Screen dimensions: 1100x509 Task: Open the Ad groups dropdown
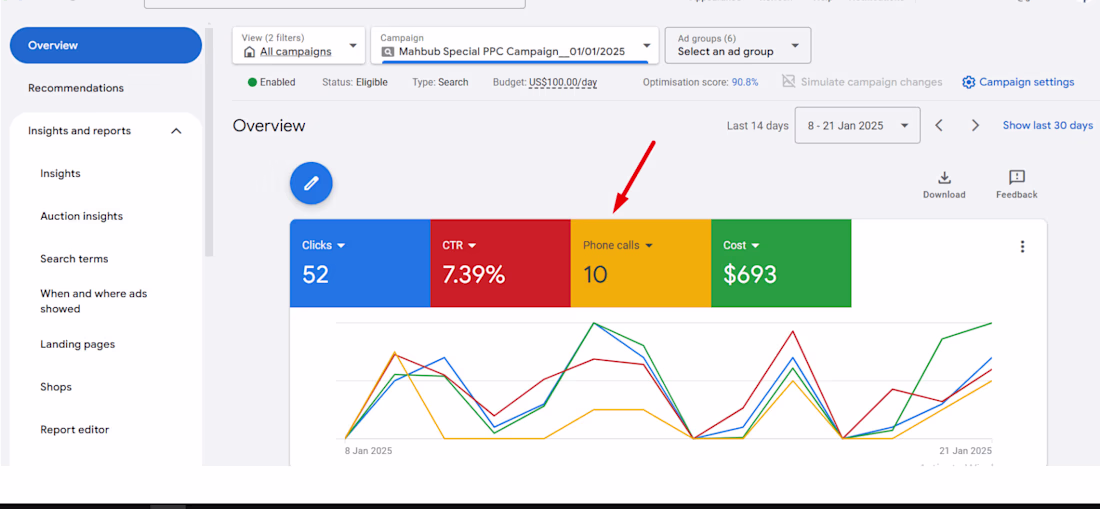[738, 46]
